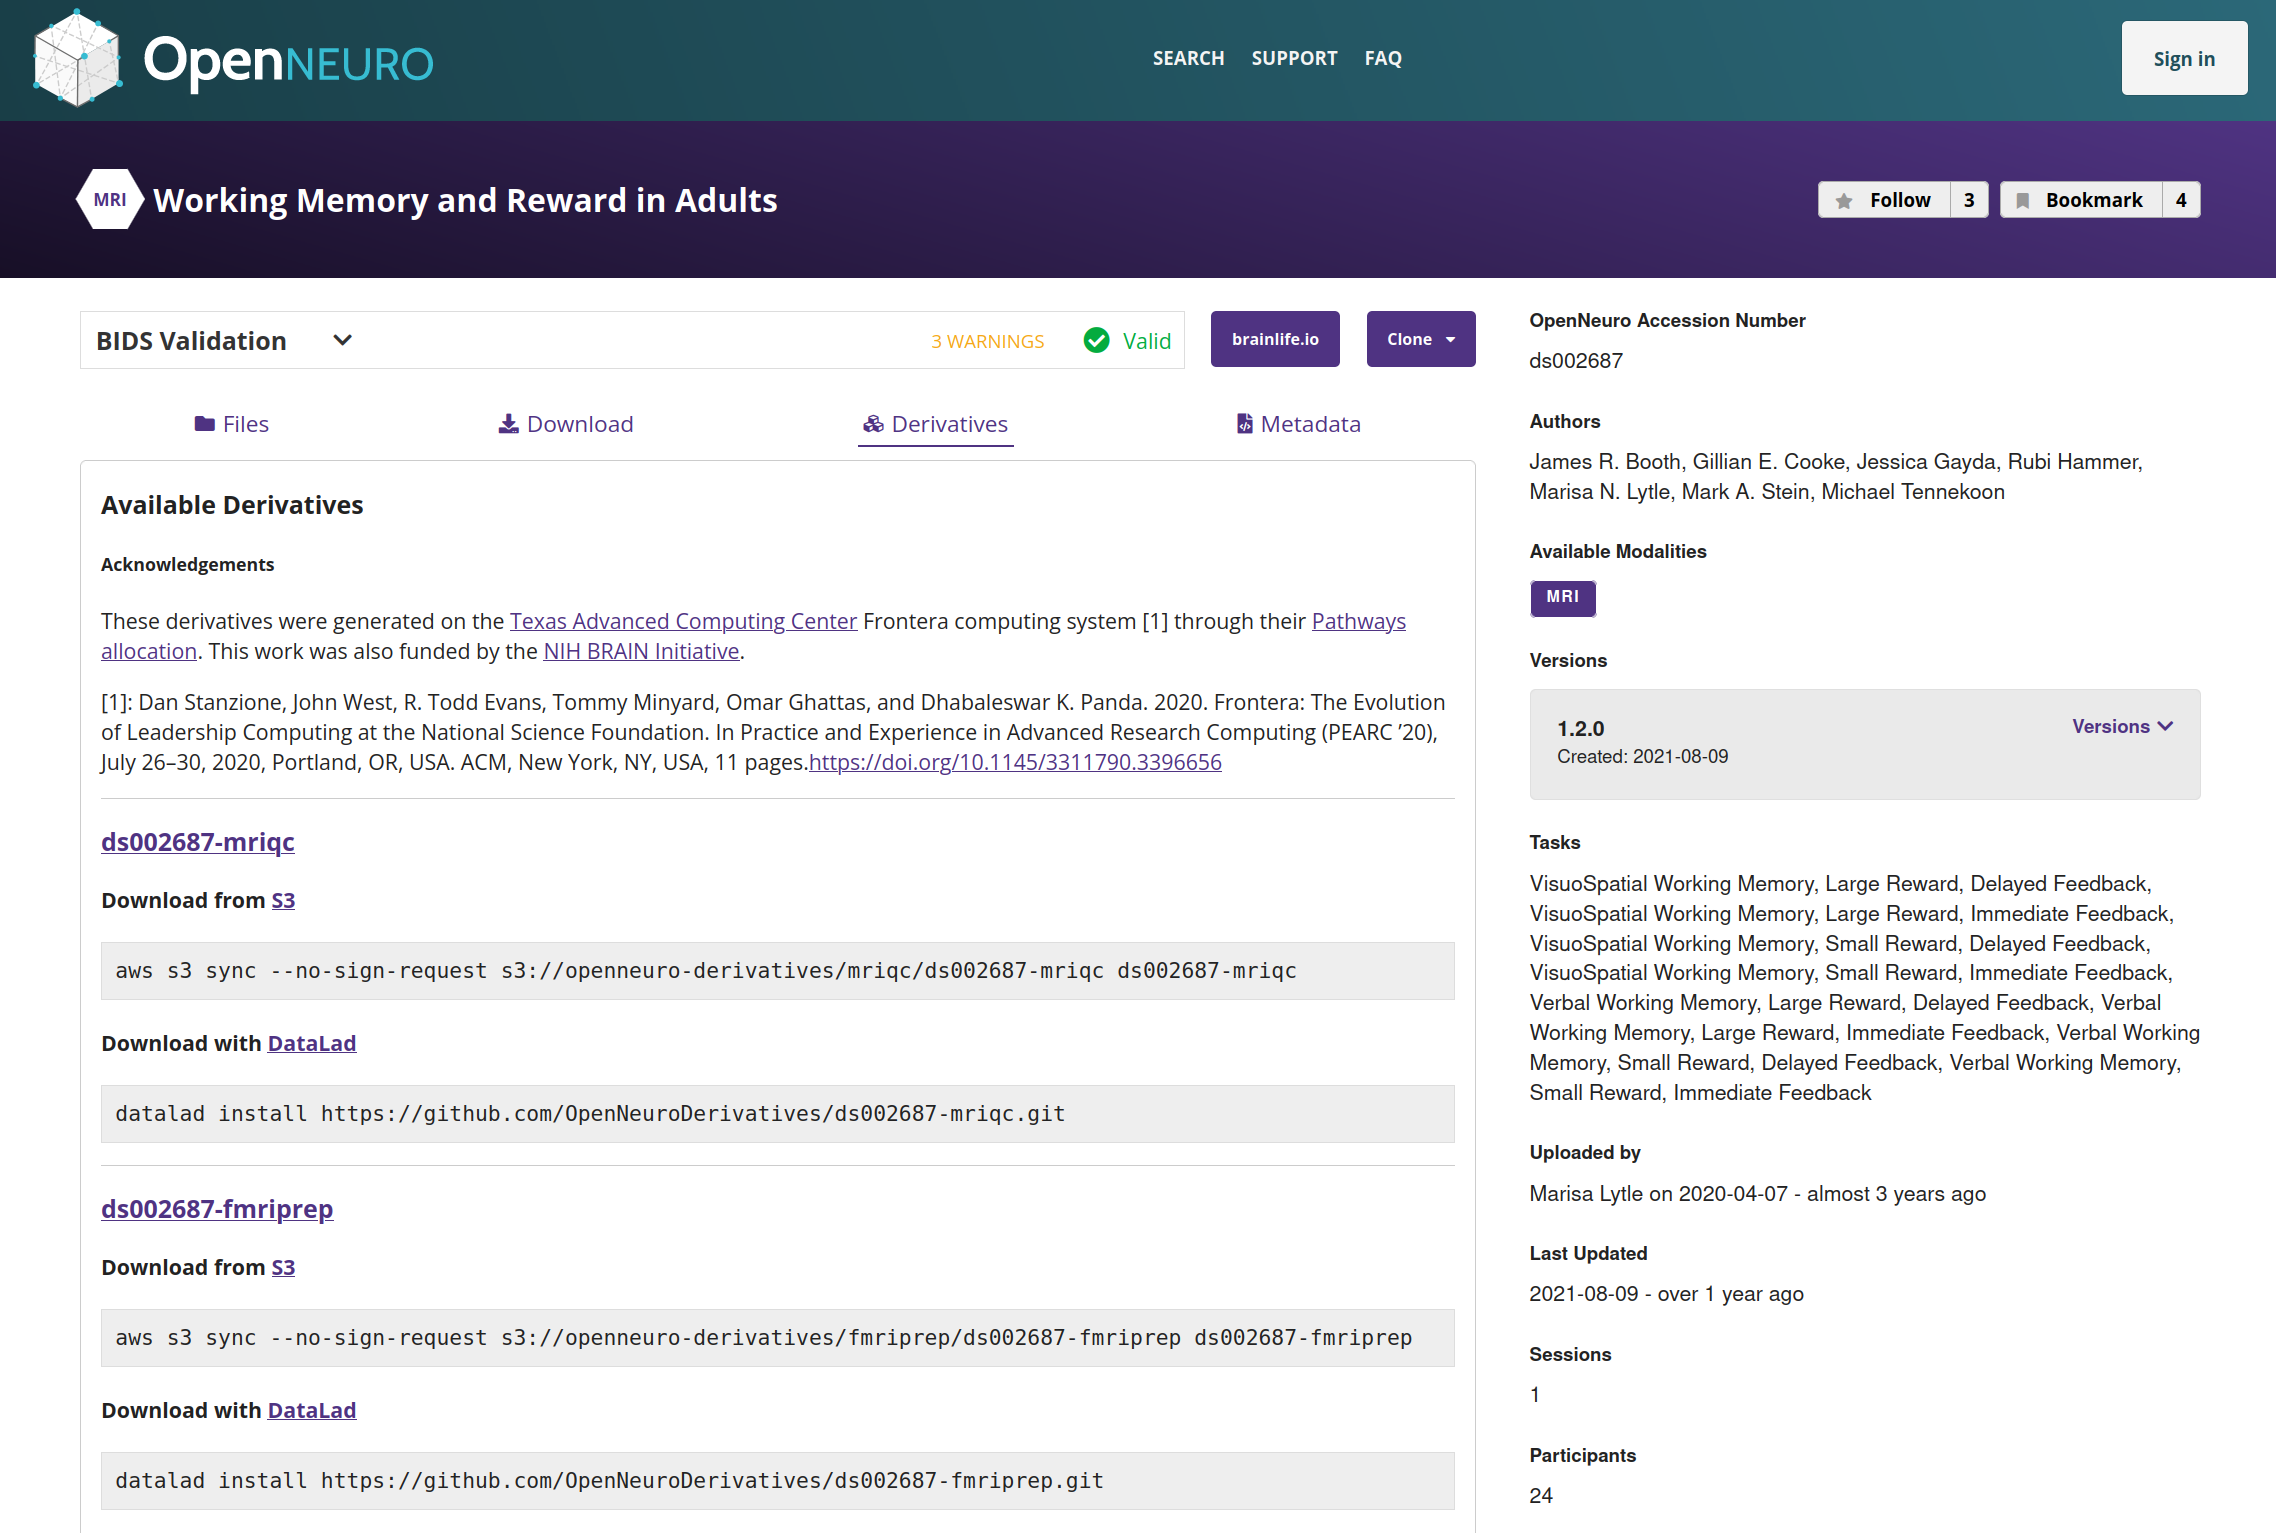Click the Metadata file icon tab
Viewport: 2276px width, 1533px height.
click(1244, 424)
